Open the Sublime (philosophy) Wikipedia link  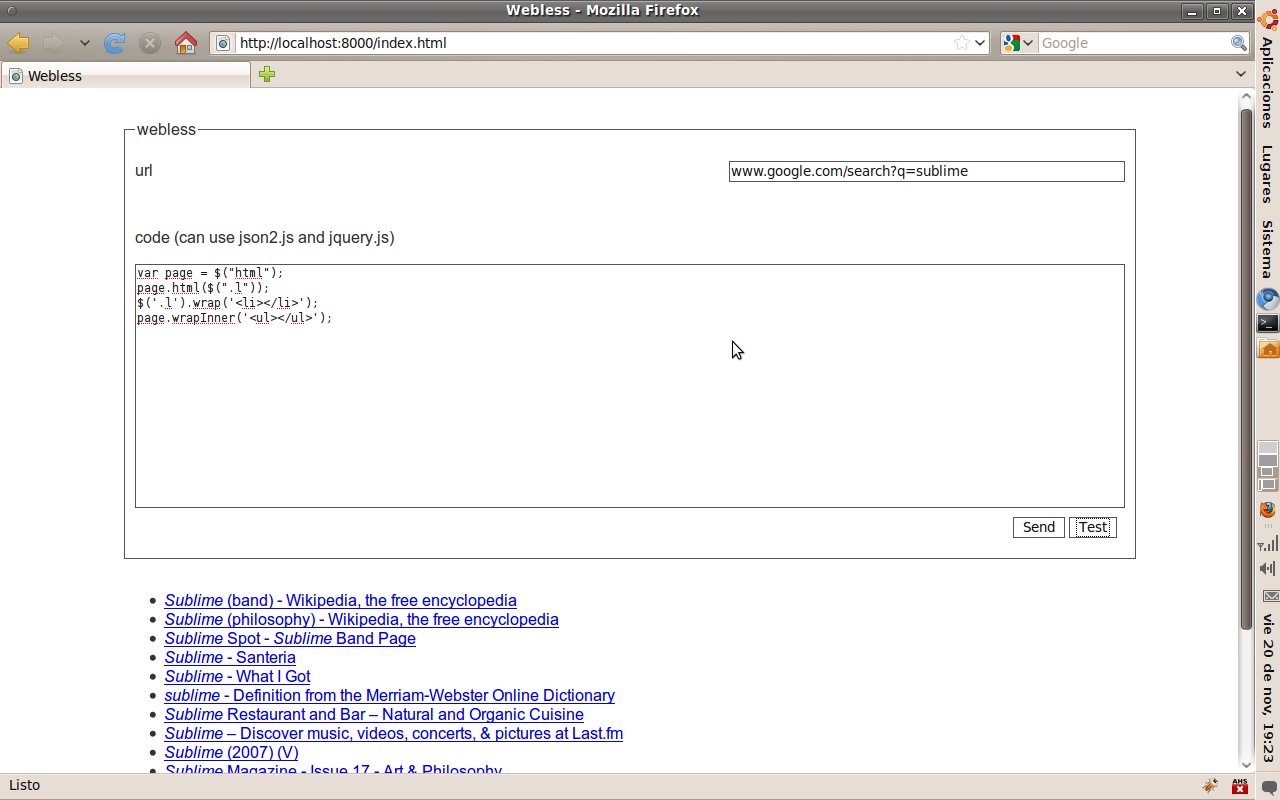(x=362, y=619)
